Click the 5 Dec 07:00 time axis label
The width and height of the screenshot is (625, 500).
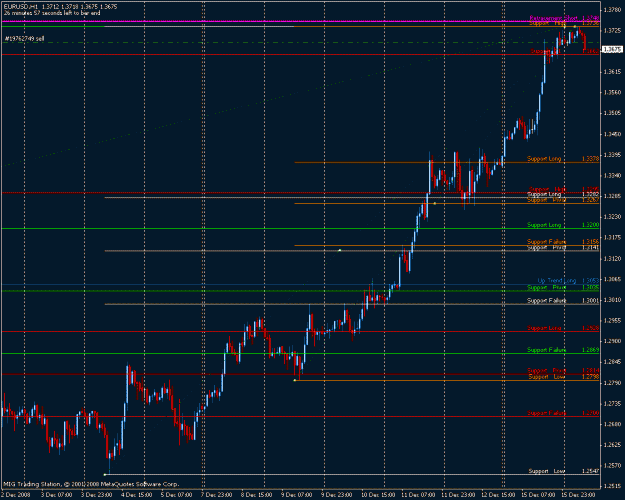pyautogui.click(x=177, y=495)
